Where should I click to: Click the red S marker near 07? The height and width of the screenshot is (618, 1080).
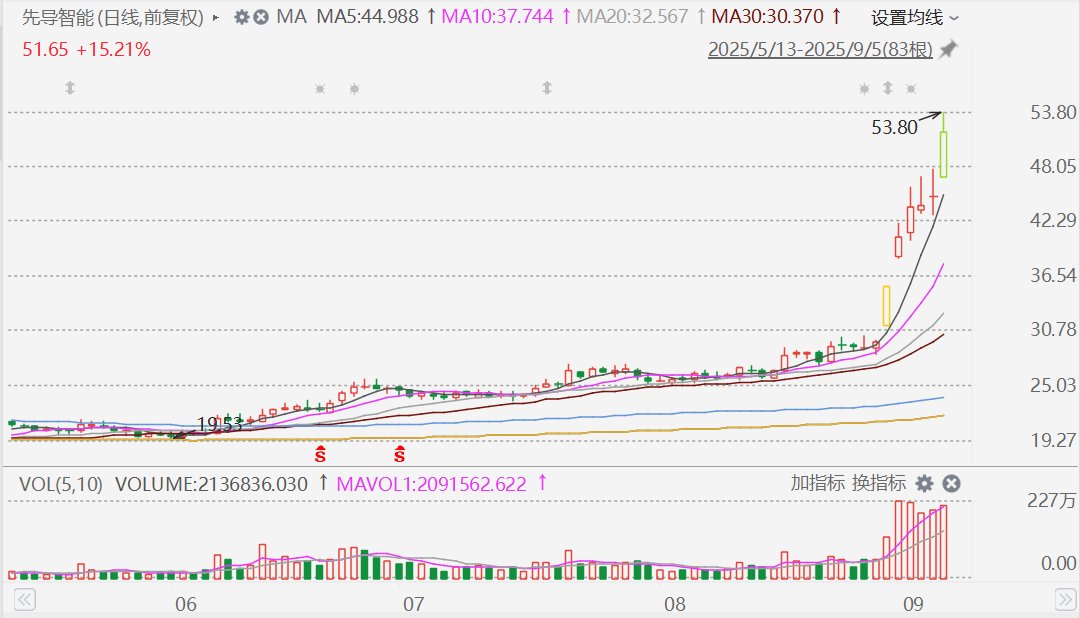coord(399,454)
